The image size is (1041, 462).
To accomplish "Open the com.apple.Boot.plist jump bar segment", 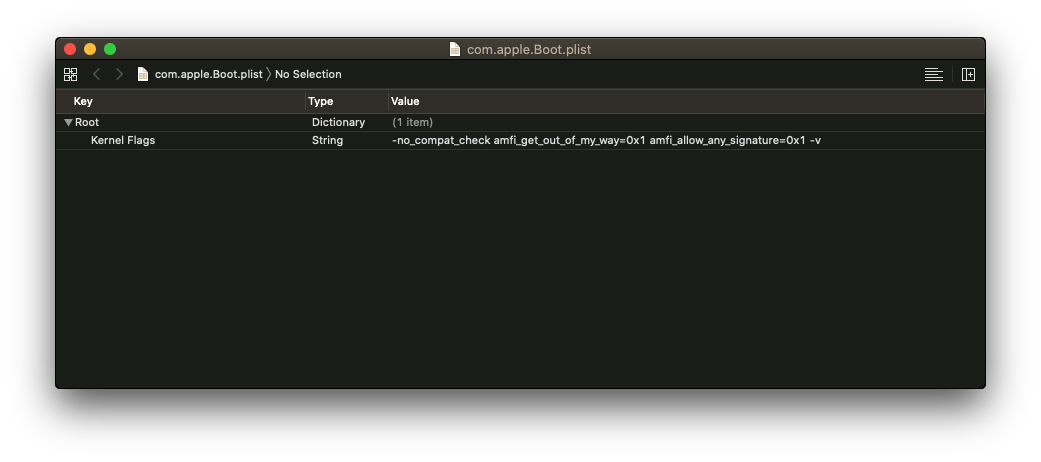I will click(208, 74).
